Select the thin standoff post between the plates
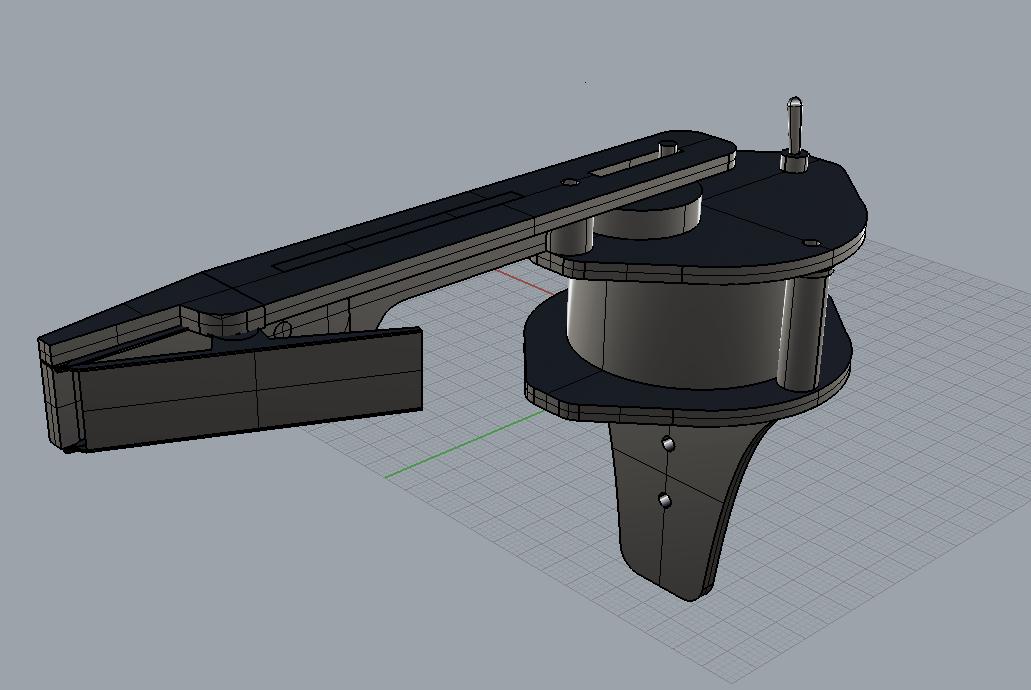 tap(802, 332)
